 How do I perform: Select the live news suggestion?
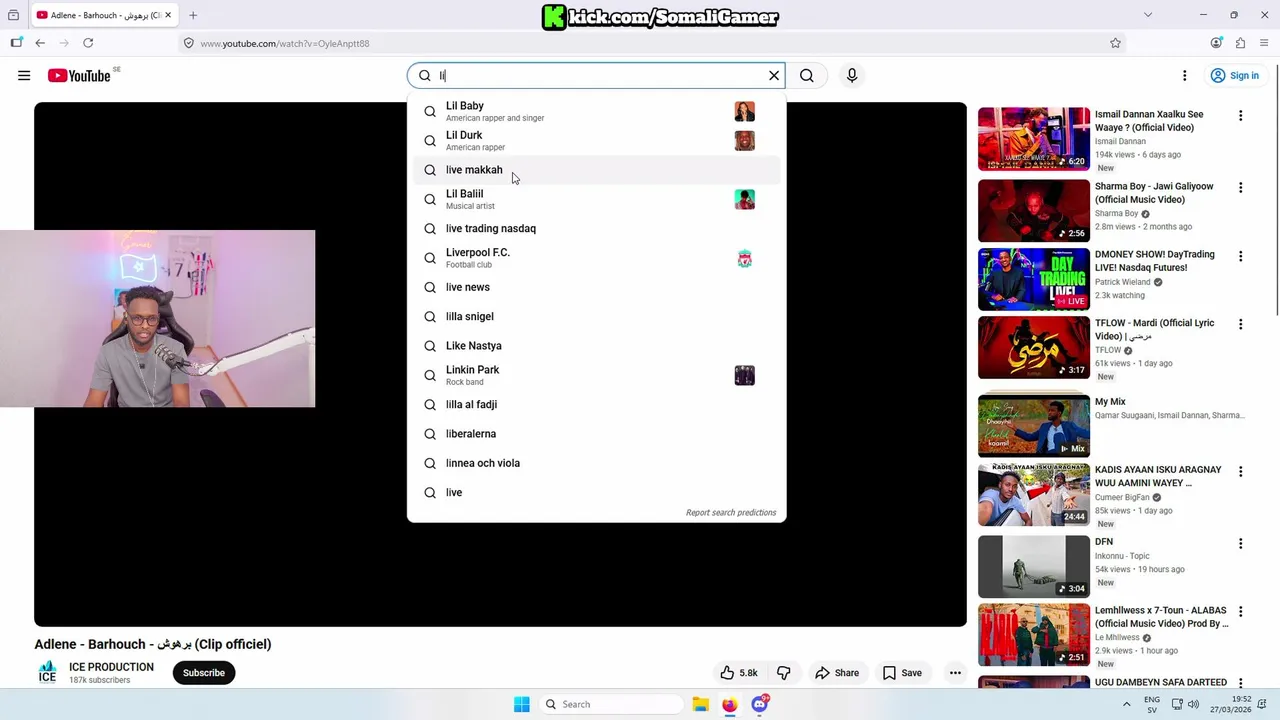[597, 287]
